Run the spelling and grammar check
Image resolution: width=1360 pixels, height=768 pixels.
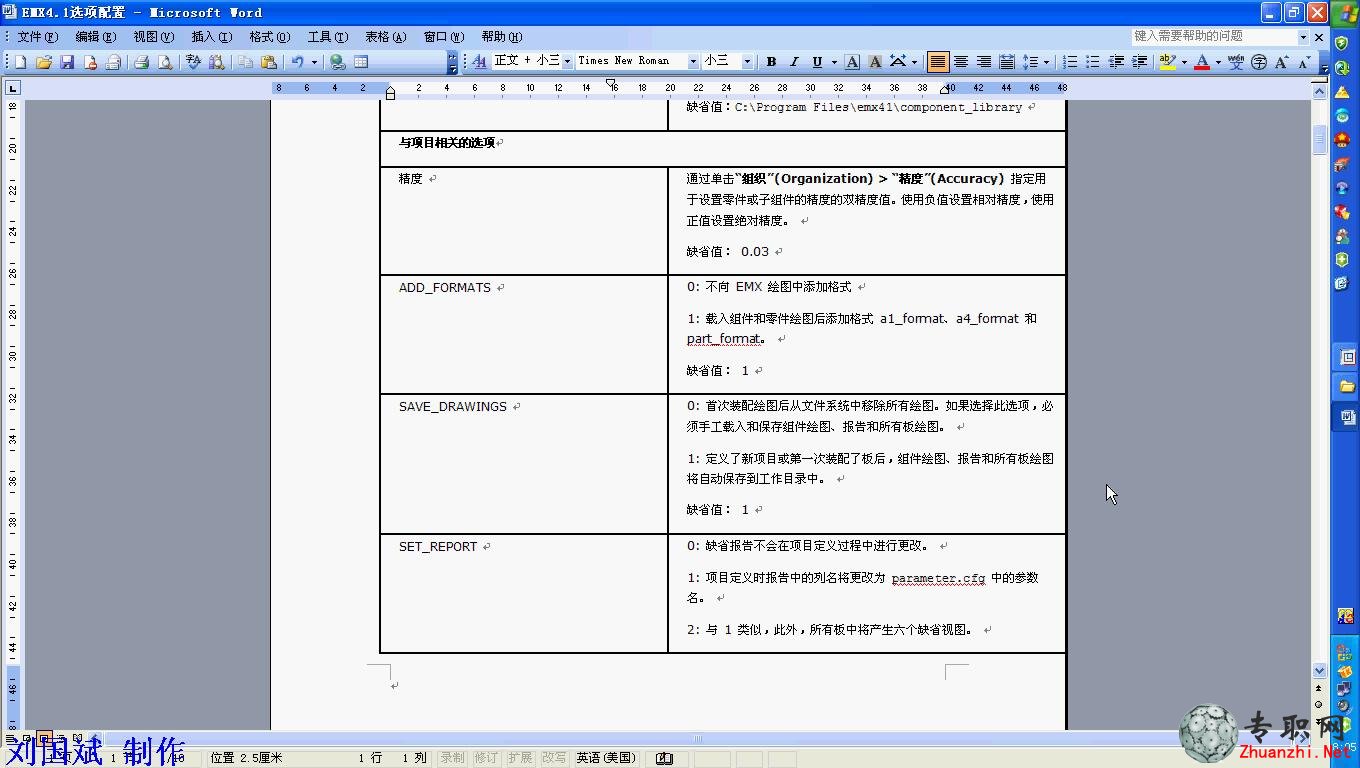pos(193,62)
